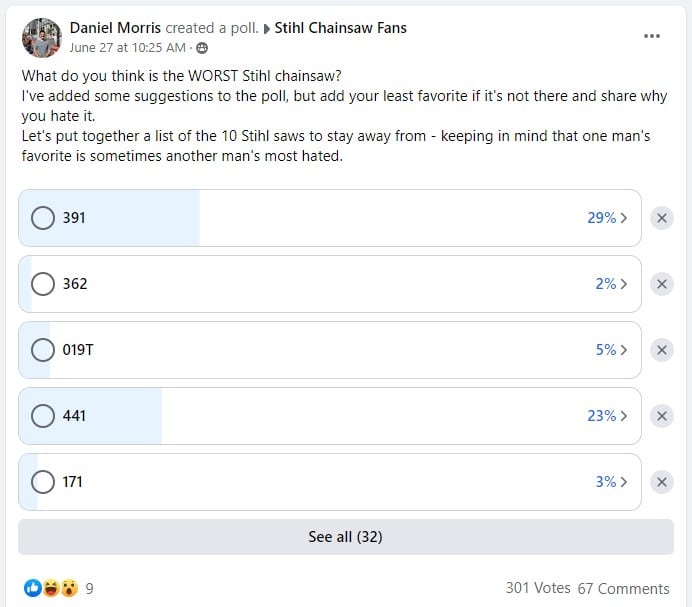Remove the 441 poll option with X
692x607 pixels.
[662, 416]
